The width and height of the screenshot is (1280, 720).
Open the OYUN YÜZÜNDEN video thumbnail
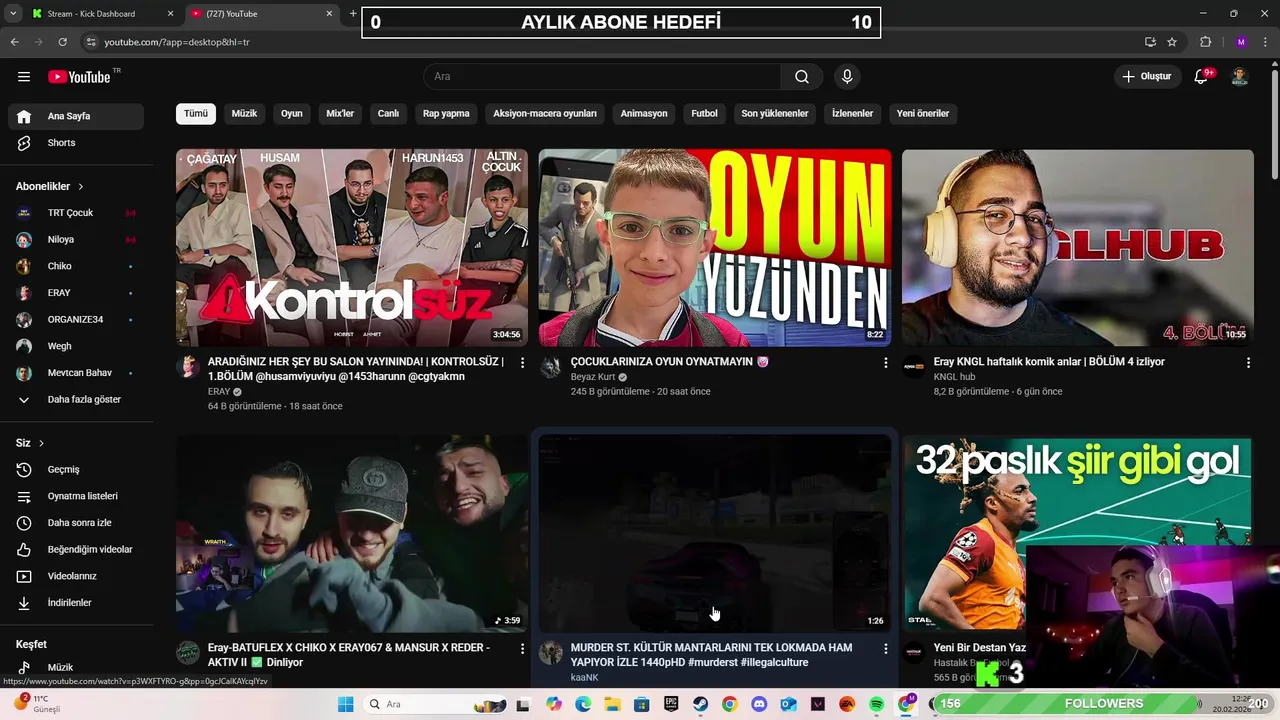click(715, 248)
